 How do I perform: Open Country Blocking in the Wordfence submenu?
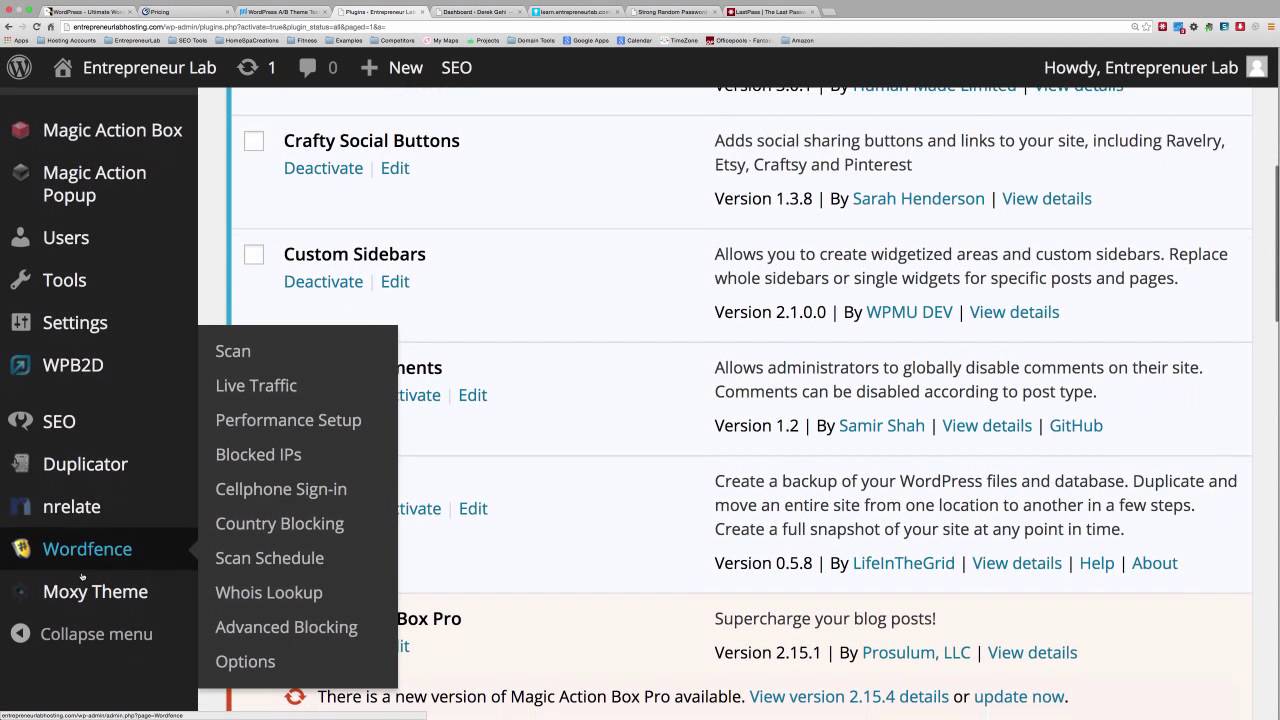click(x=279, y=523)
